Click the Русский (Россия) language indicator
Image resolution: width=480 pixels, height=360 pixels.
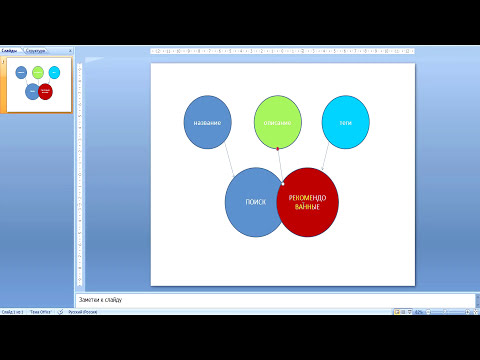83,312
